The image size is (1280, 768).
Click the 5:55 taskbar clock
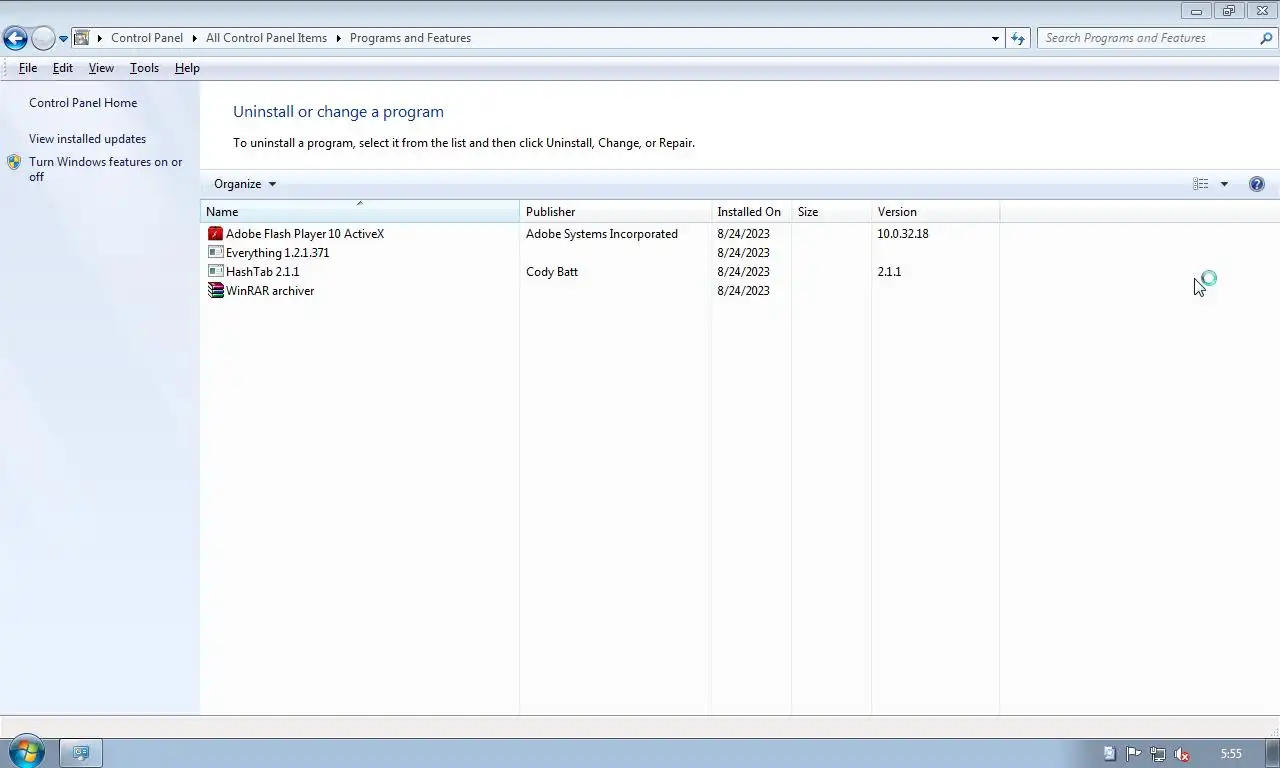point(1231,754)
